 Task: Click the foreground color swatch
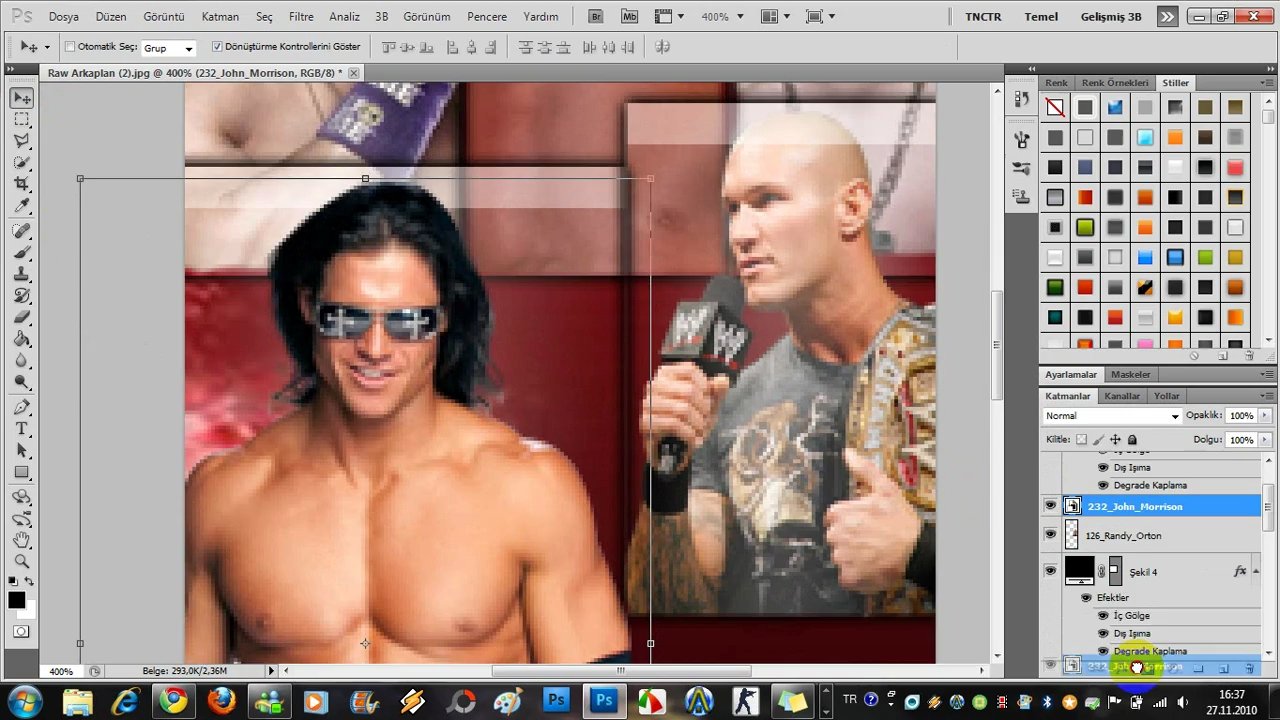coord(17,600)
